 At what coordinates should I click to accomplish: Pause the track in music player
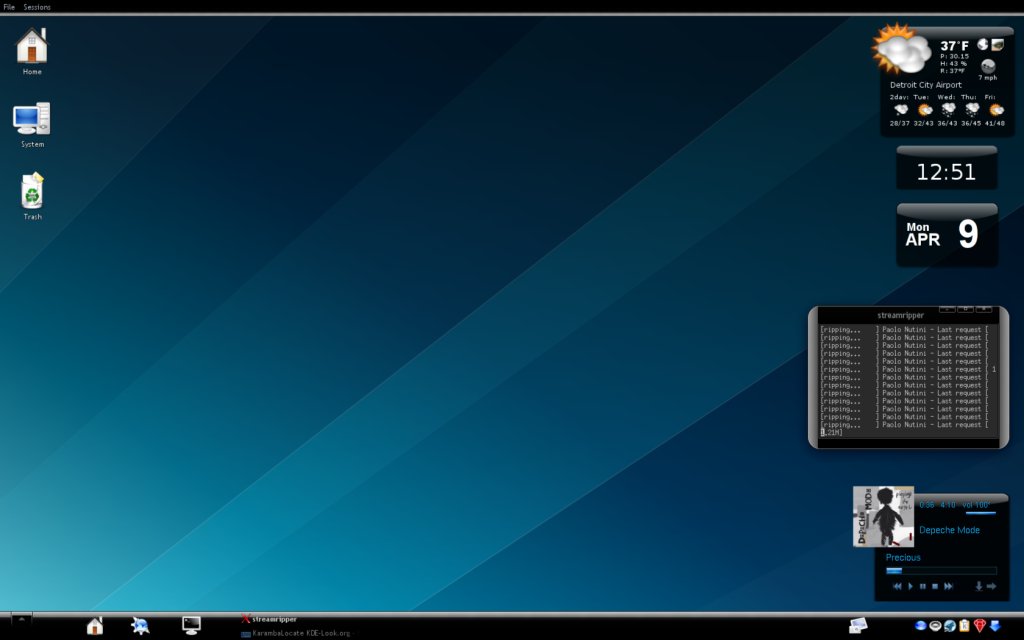[x=923, y=586]
